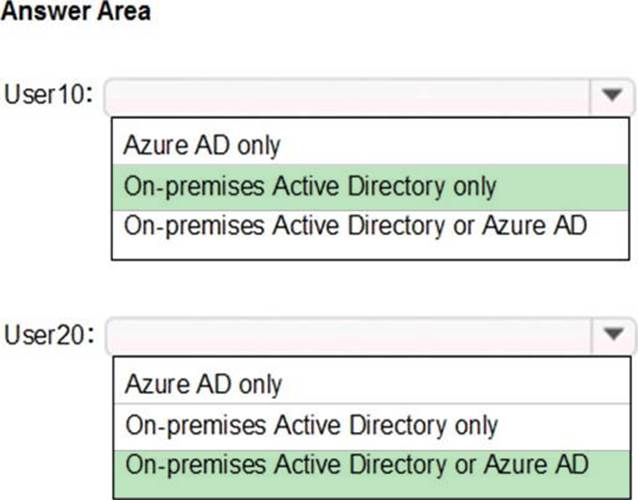Pick "On-premises Active Directory or Azure AD" for User20
This screenshot has width=638, height=500.
point(355,464)
